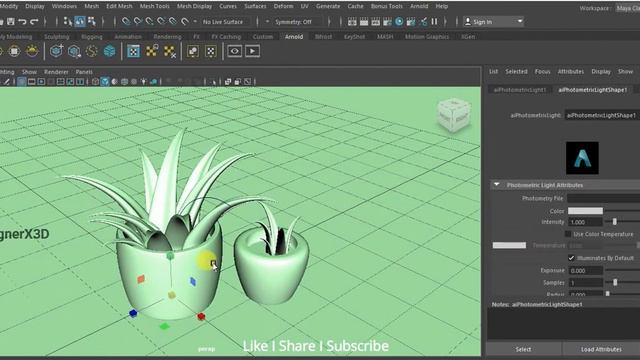Click the Arnold mesh light icon
This screenshot has width=640, height=360.
point(14,51)
